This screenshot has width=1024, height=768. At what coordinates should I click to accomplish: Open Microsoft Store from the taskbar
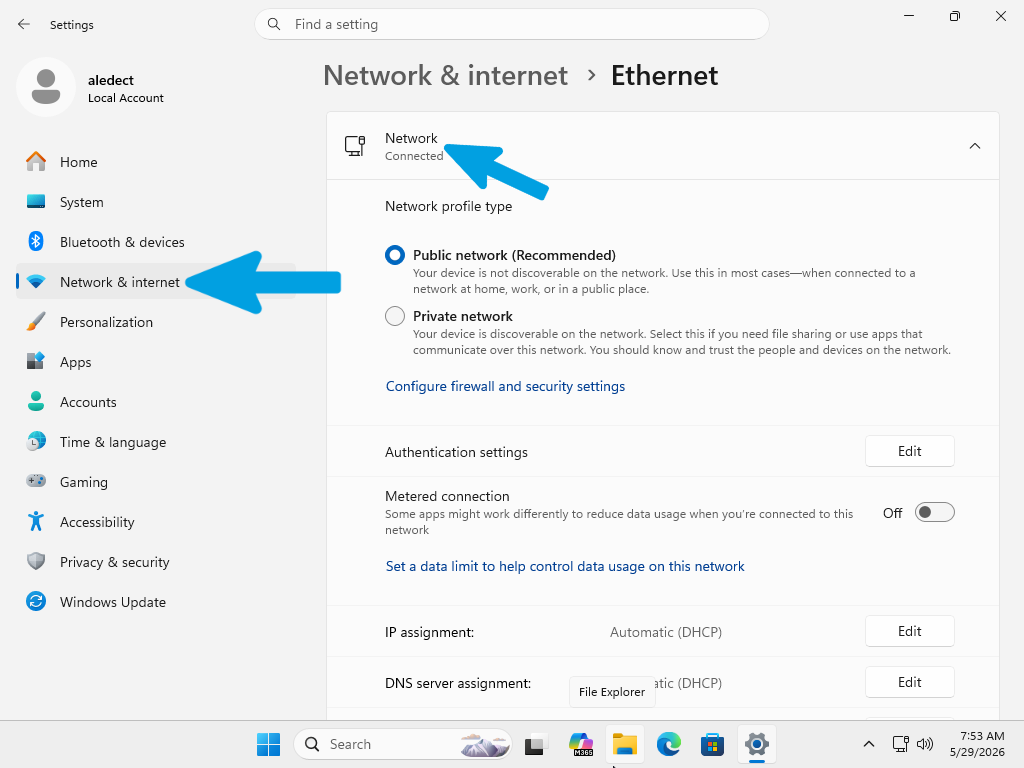[x=712, y=744]
